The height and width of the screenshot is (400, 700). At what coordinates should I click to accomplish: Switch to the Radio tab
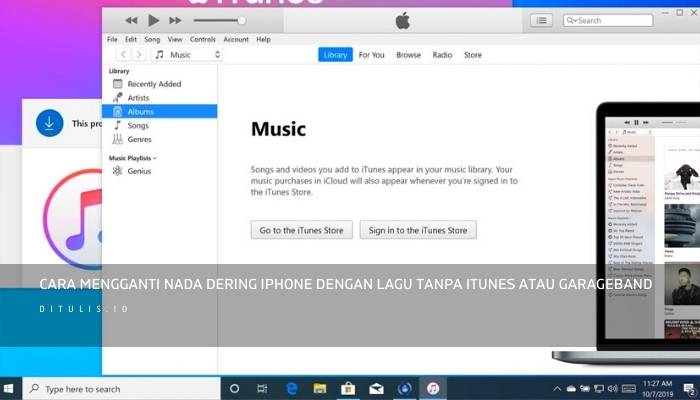pos(442,55)
